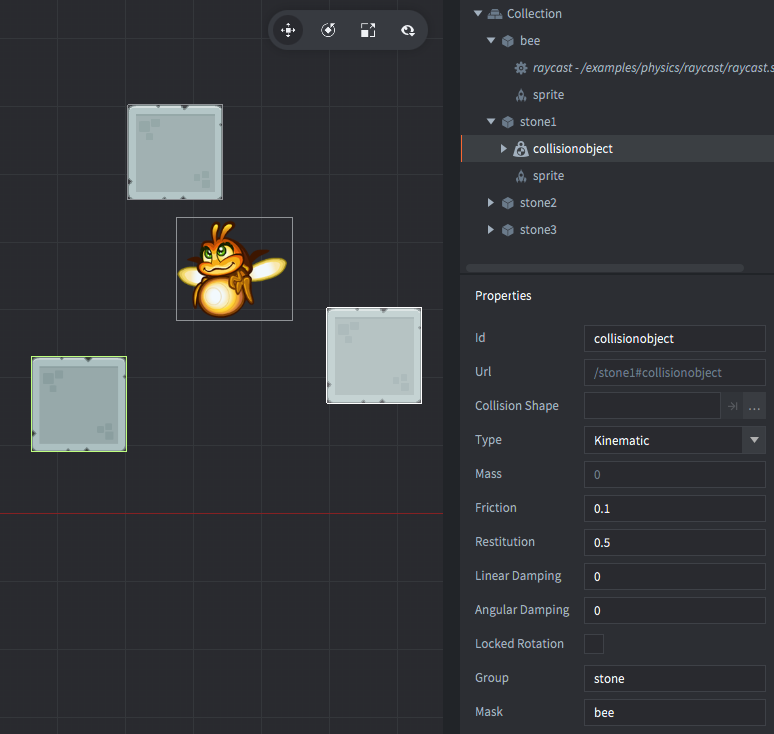The height and width of the screenshot is (734, 774).
Task: Collapse the root Collection node
Action: (478, 14)
